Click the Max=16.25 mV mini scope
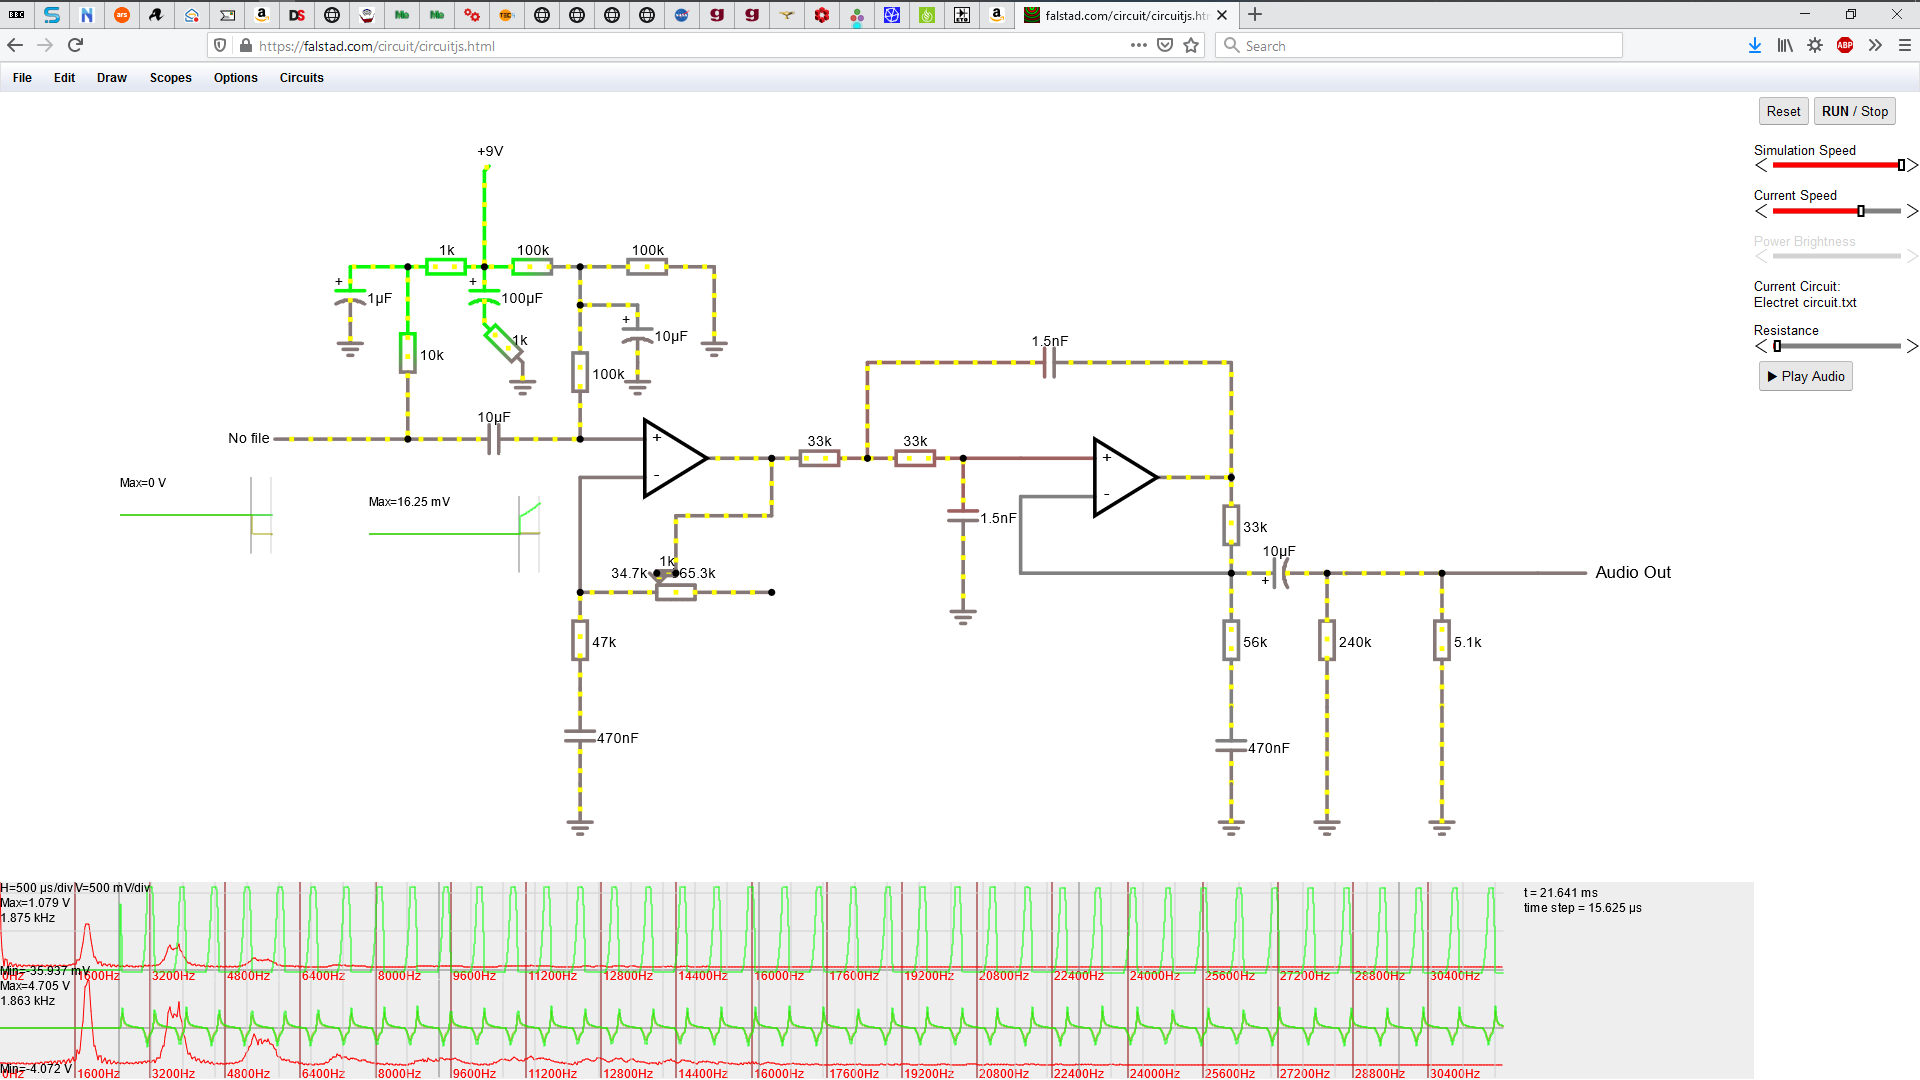 [455, 533]
